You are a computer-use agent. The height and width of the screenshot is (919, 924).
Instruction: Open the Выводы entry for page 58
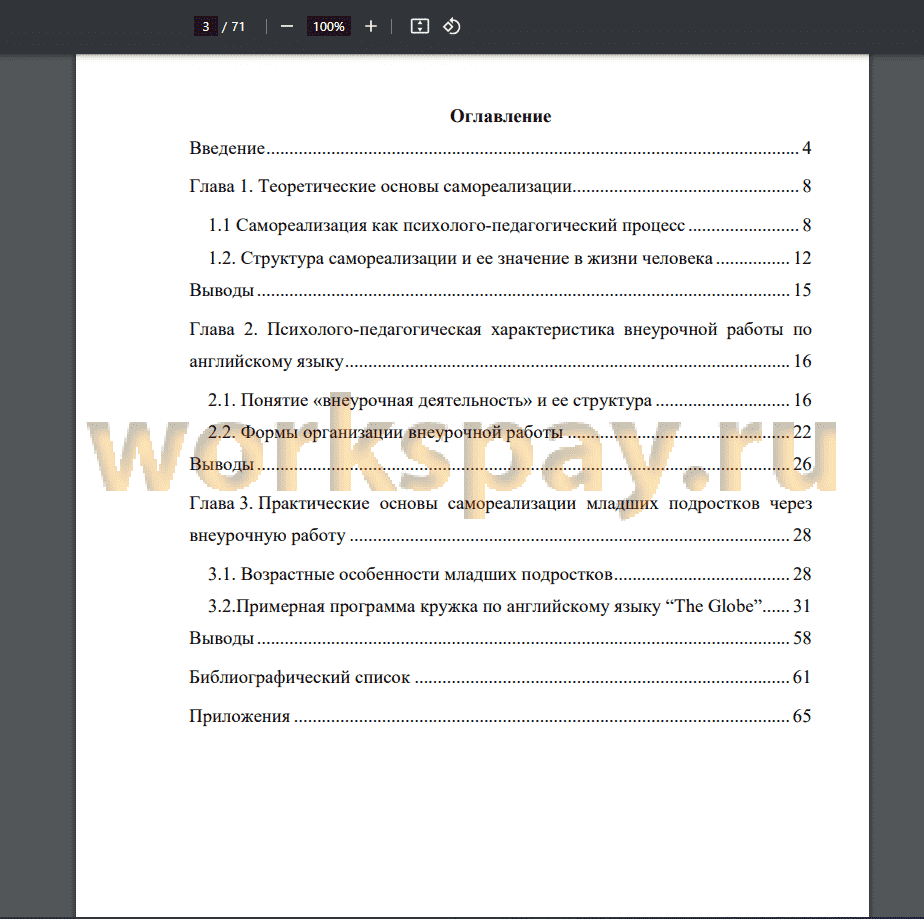point(500,638)
